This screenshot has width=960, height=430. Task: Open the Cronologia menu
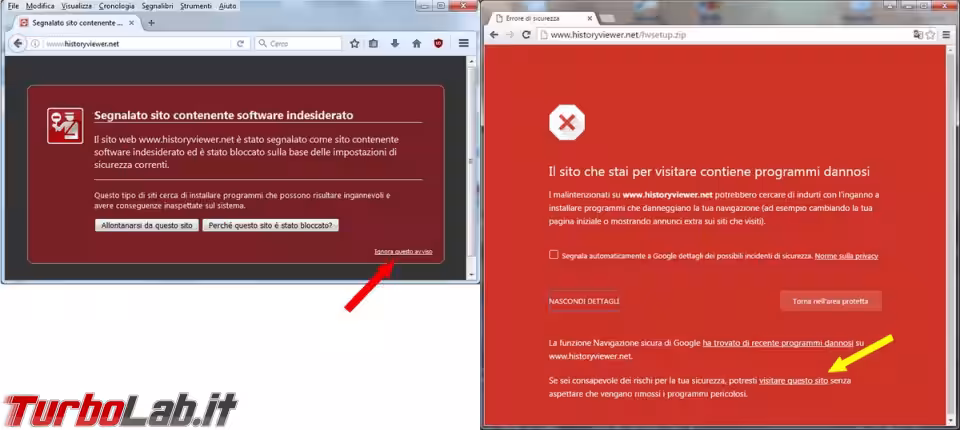coord(116,6)
